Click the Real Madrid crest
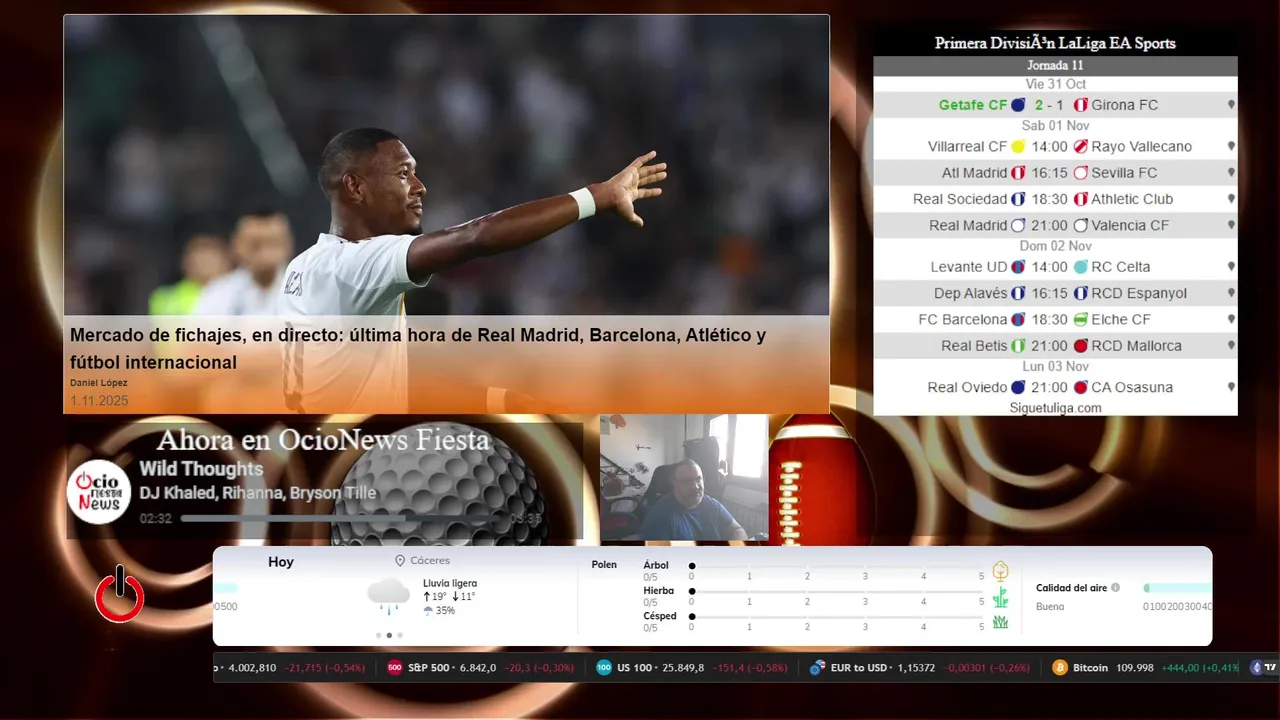Image resolution: width=1280 pixels, height=720 pixels. [1018, 226]
